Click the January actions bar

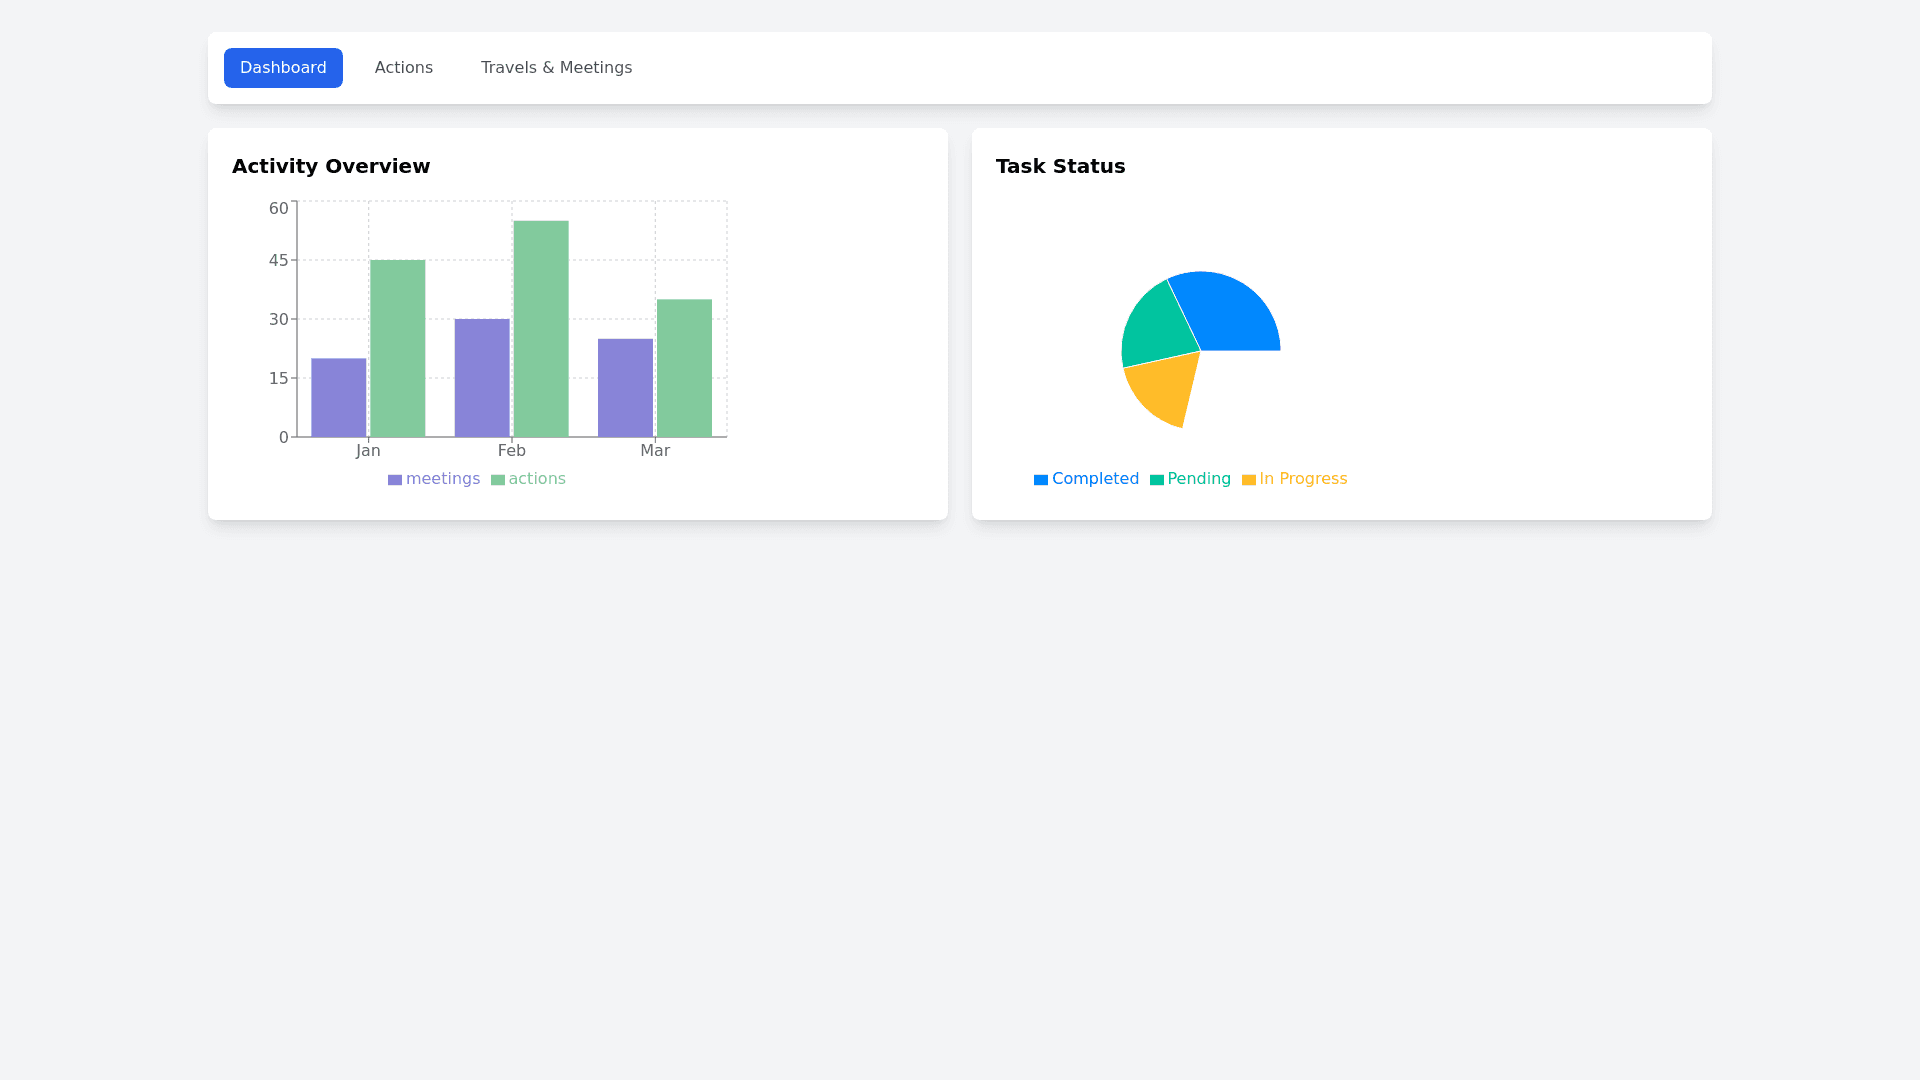pyautogui.click(x=397, y=348)
